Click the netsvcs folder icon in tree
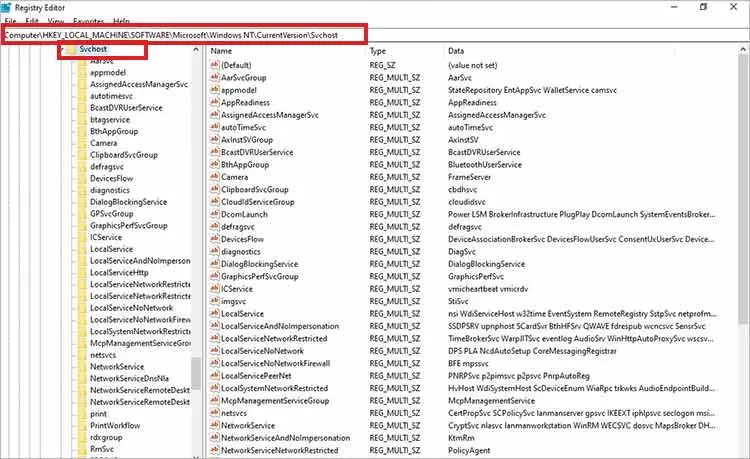The width and height of the screenshot is (750, 459). (82, 355)
